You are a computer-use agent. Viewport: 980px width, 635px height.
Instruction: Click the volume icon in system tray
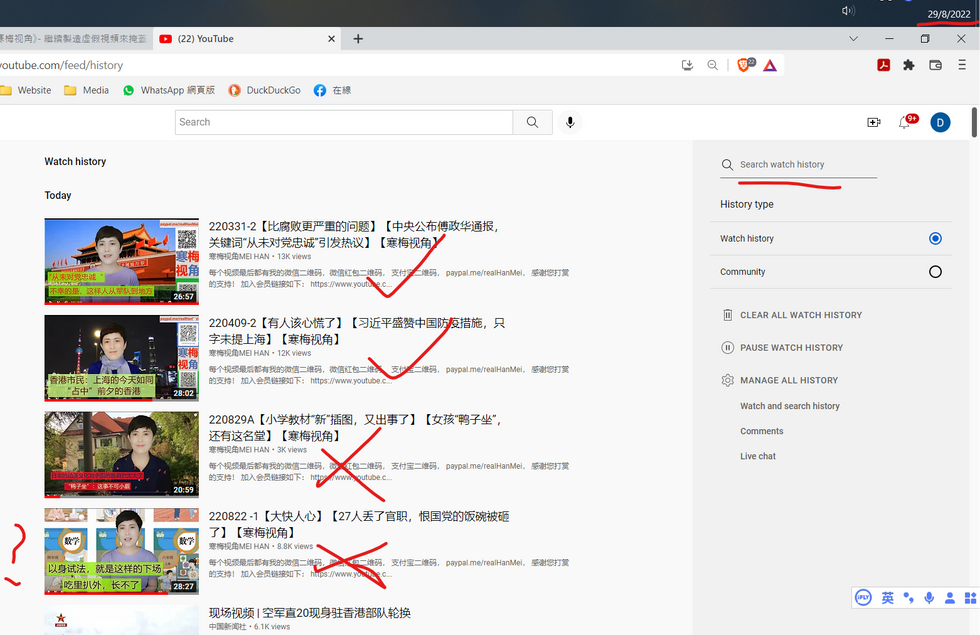click(848, 11)
